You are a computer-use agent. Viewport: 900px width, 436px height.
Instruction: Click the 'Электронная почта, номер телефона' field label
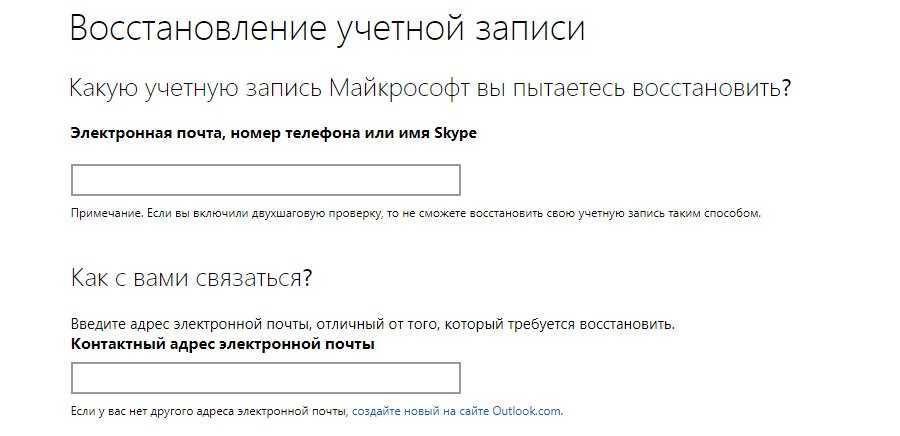[x=273, y=132]
